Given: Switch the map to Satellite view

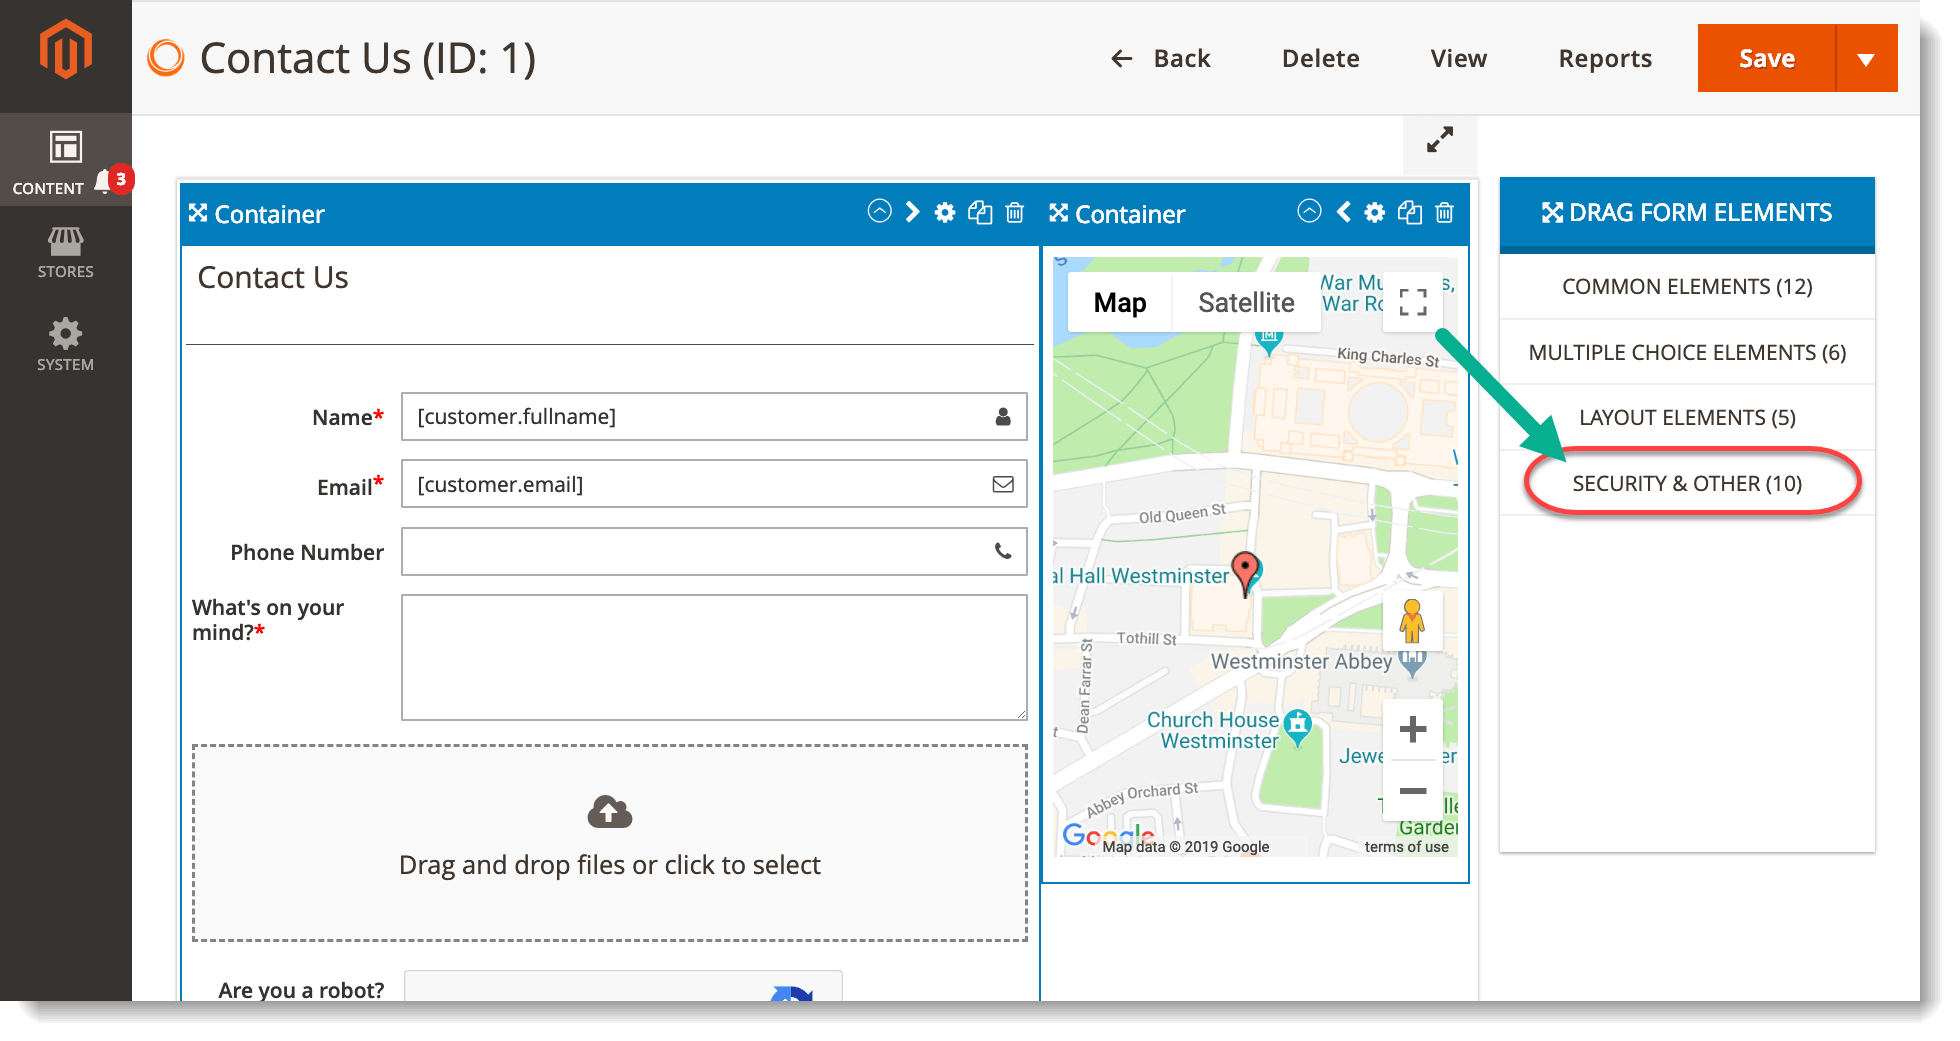Looking at the screenshot, I should (1246, 302).
